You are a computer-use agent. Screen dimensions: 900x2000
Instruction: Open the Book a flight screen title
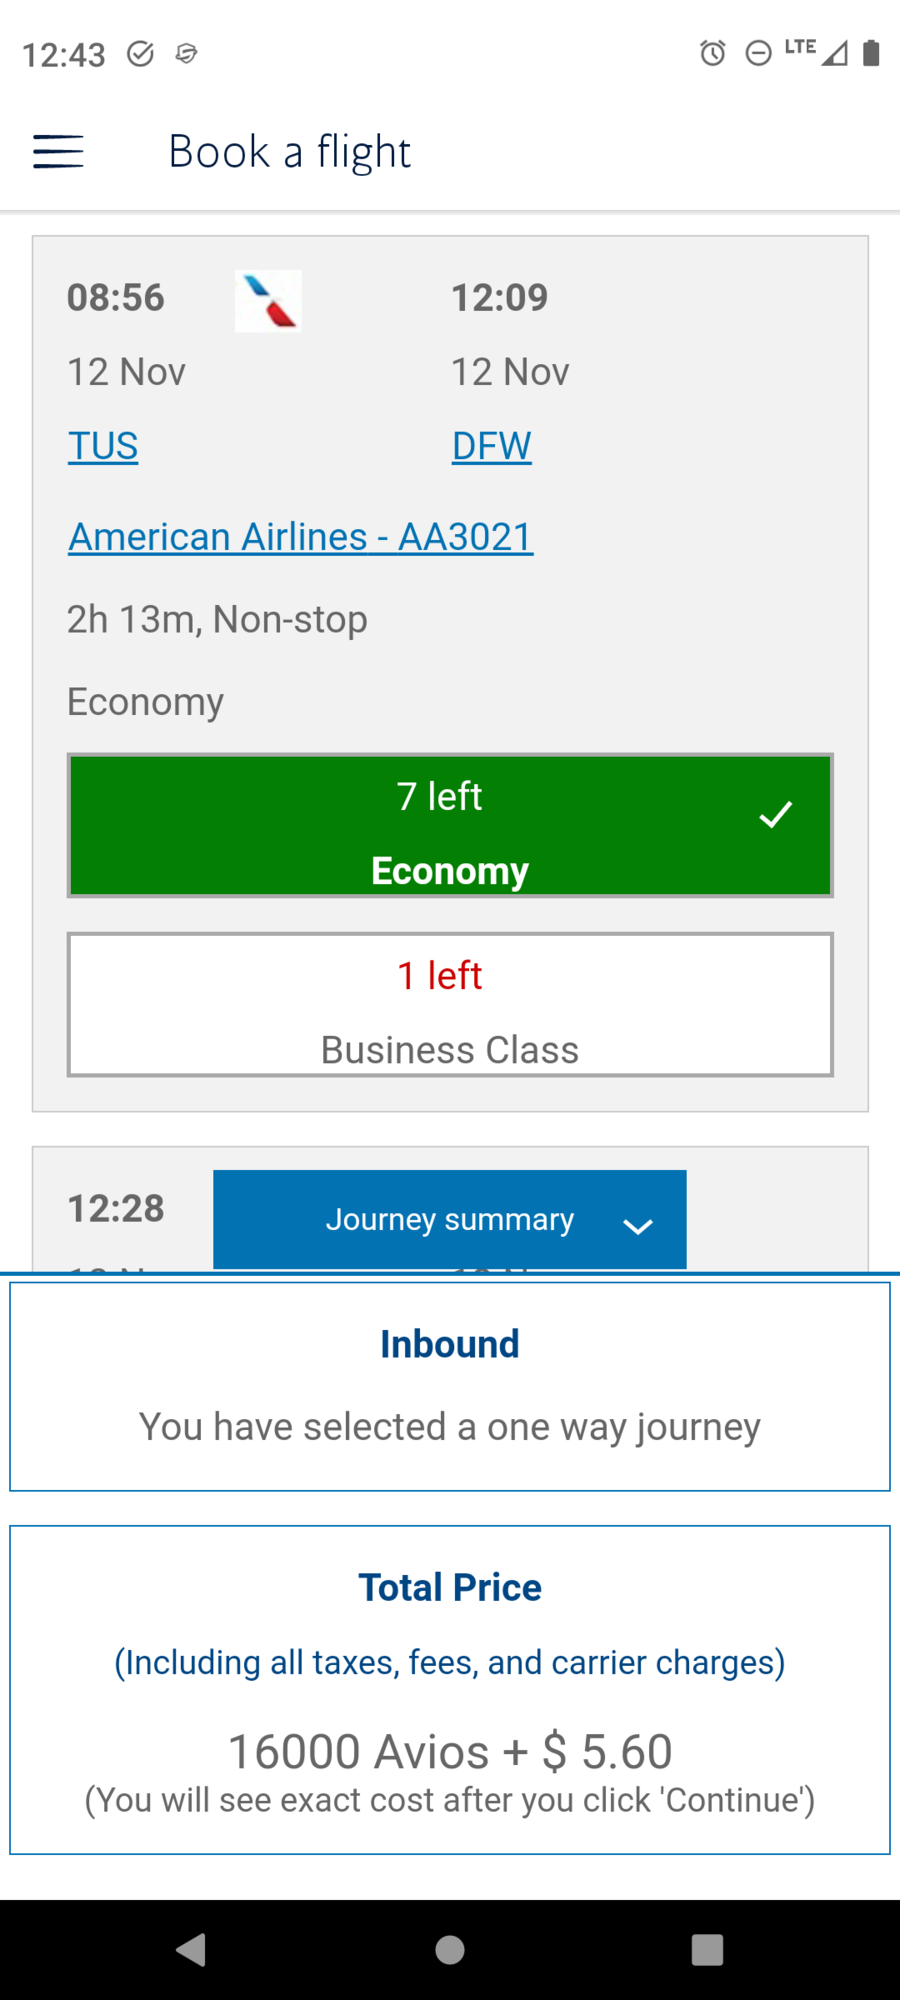click(x=289, y=151)
